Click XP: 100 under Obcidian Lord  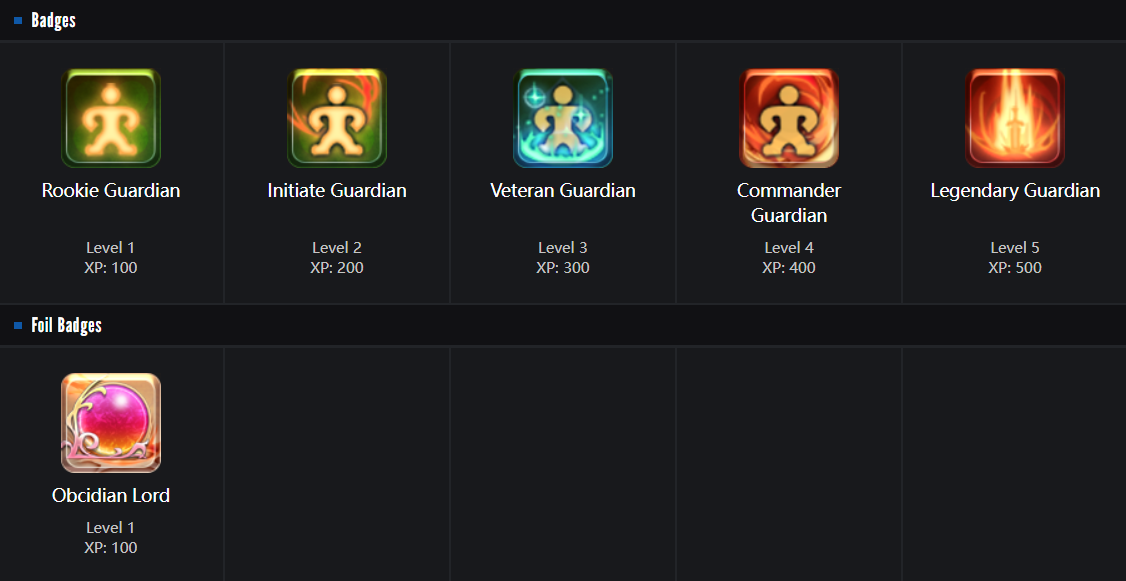(x=111, y=547)
